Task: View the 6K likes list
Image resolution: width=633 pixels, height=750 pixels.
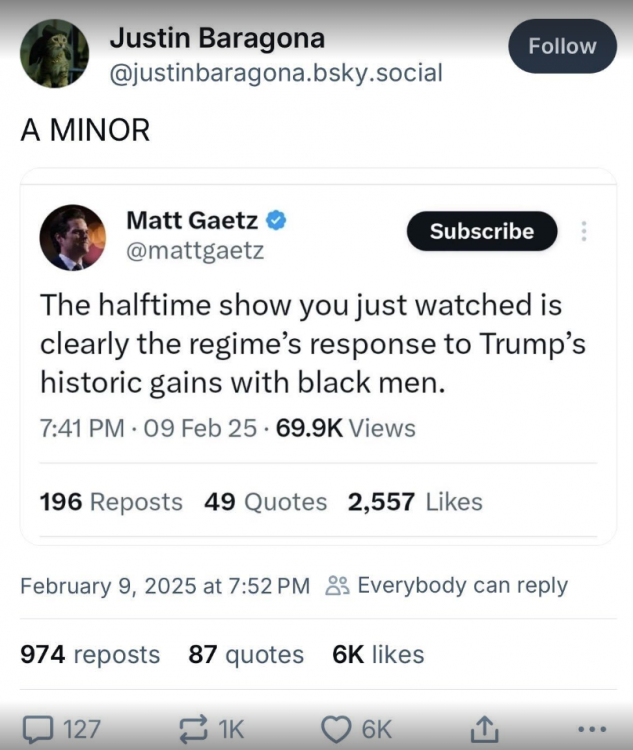Action: [378, 655]
